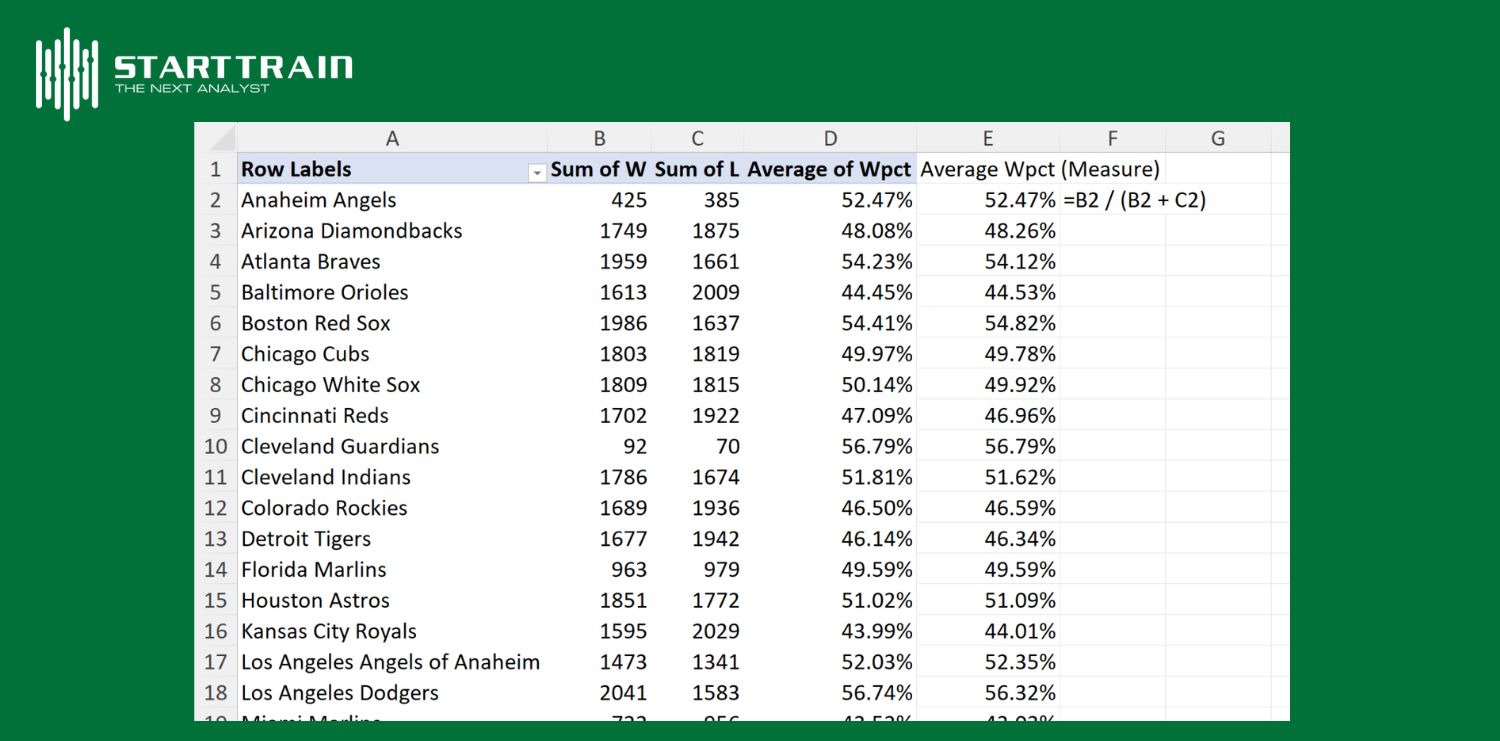Click the 'Row Labels' header cell
This screenshot has height=741, width=1500.
pos(392,169)
